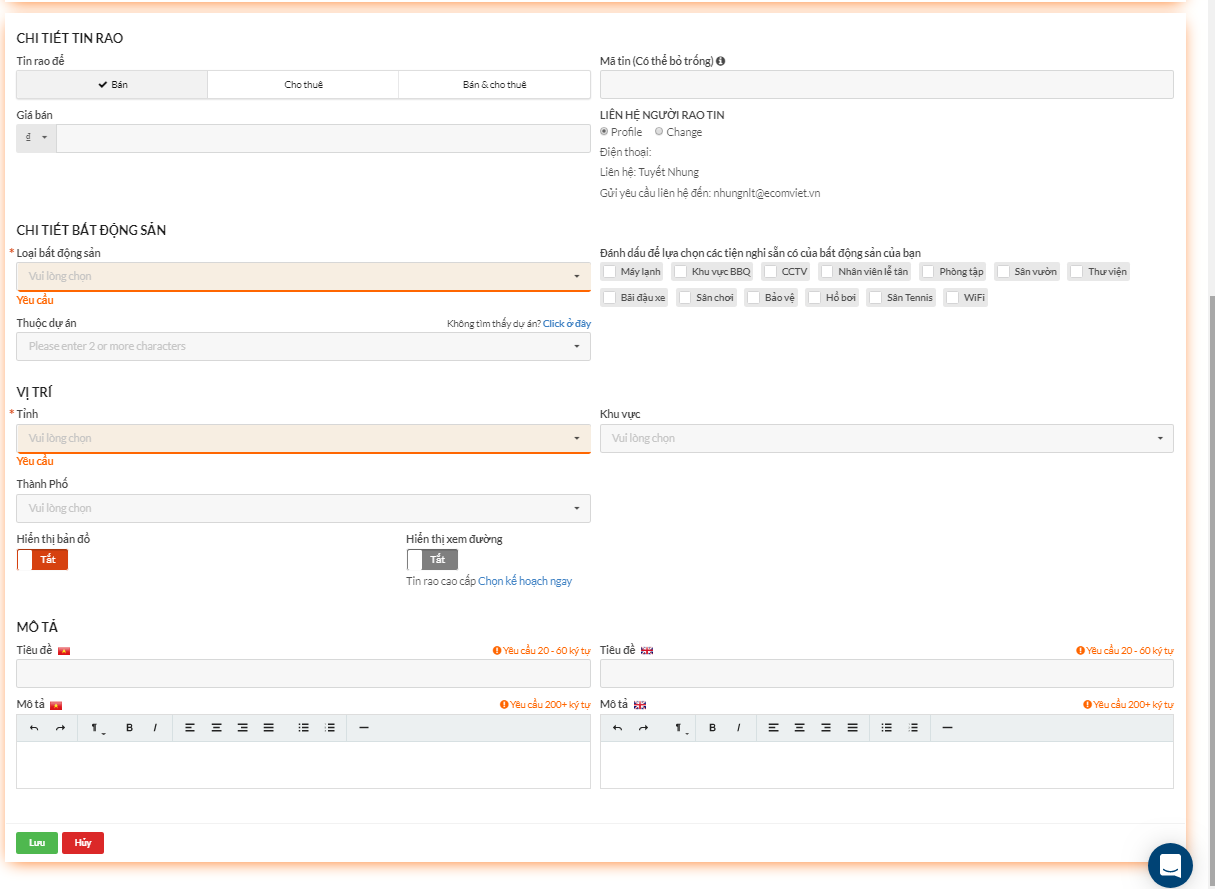Select the Change contact radio button
The image size is (1215, 889).
pos(659,132)
